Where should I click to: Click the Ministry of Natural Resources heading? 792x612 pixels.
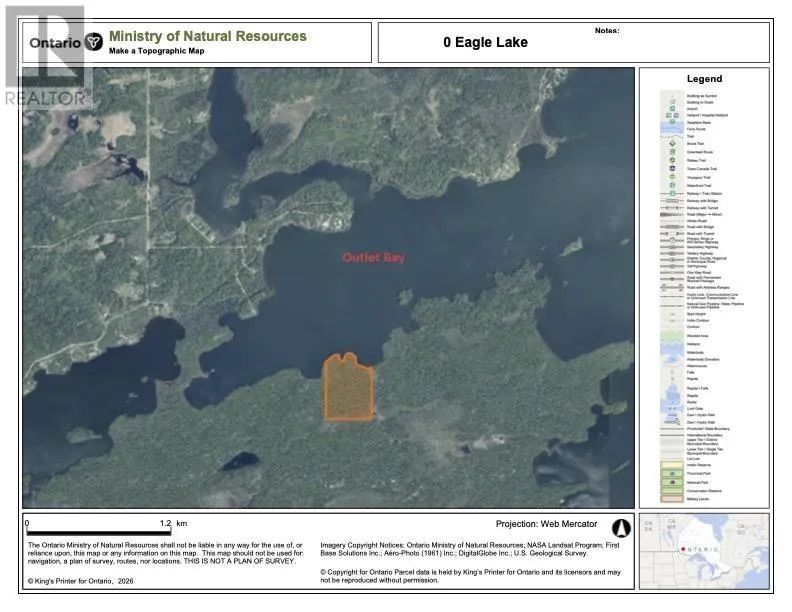(208, 36)
